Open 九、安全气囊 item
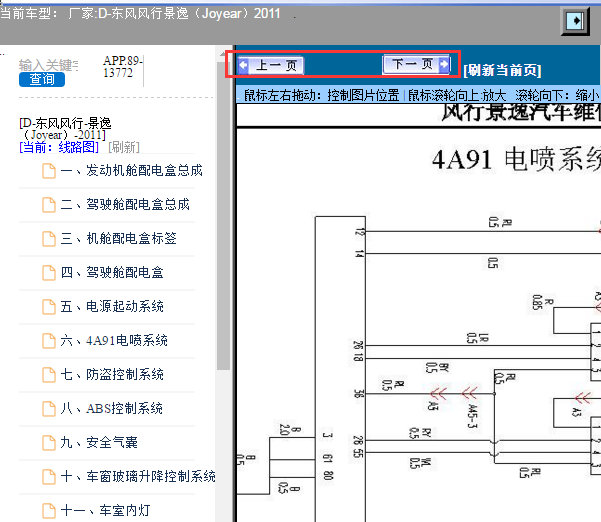Screen dimensions: 601x522 coord(99,442)
